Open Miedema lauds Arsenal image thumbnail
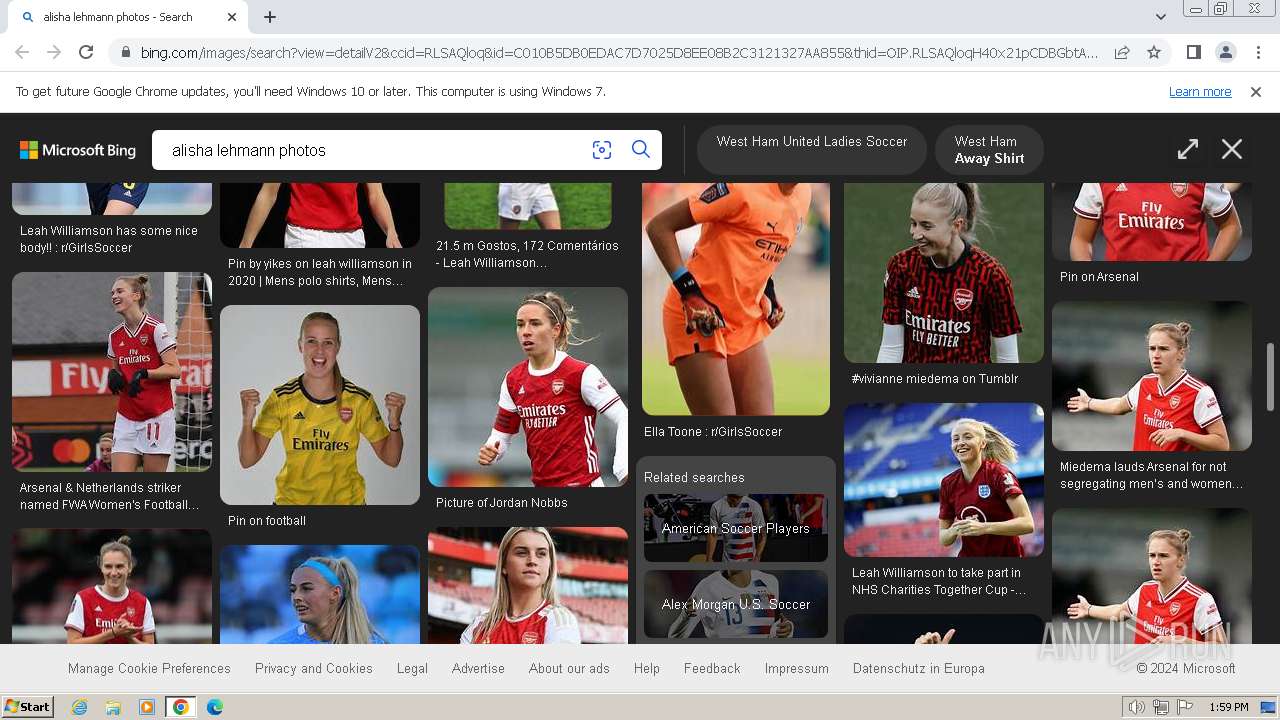1280x720 pixels. pos(1152,376)
